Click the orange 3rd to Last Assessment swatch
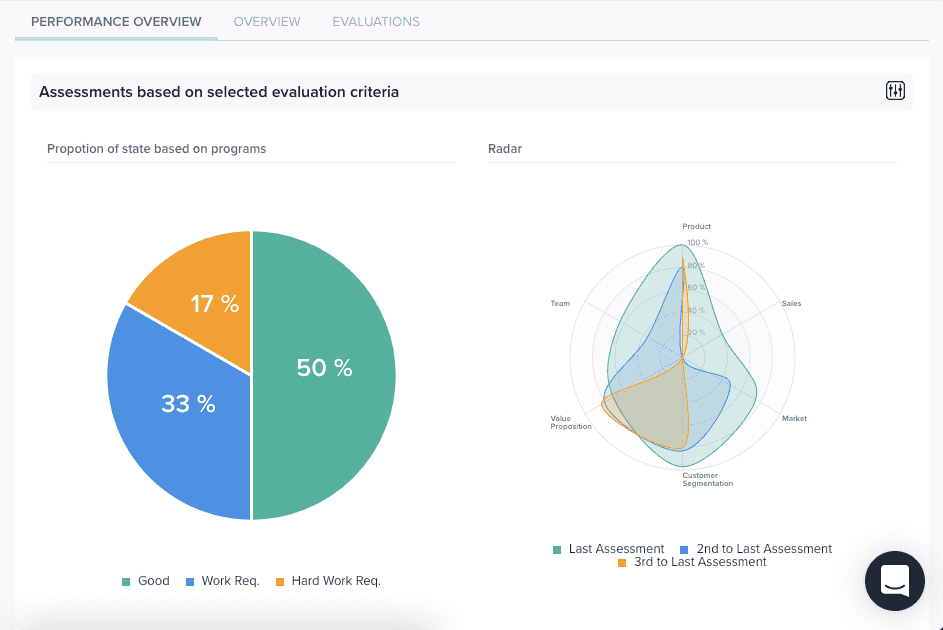943x630 pixels. coord(622,563)
